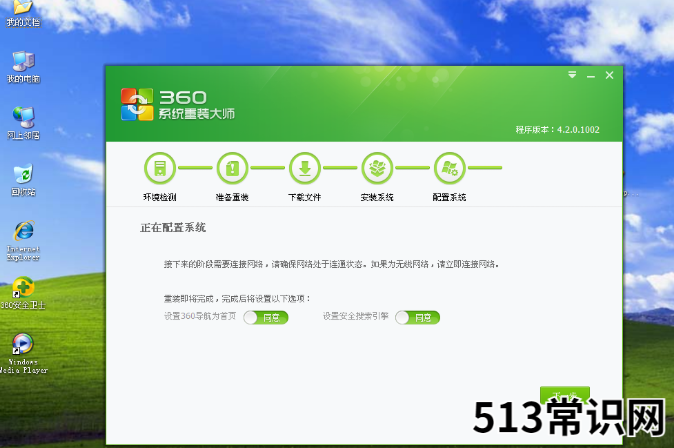674x448 pixels.
Task: Open 我的文档 desktop icon
Action: (23, 14)
